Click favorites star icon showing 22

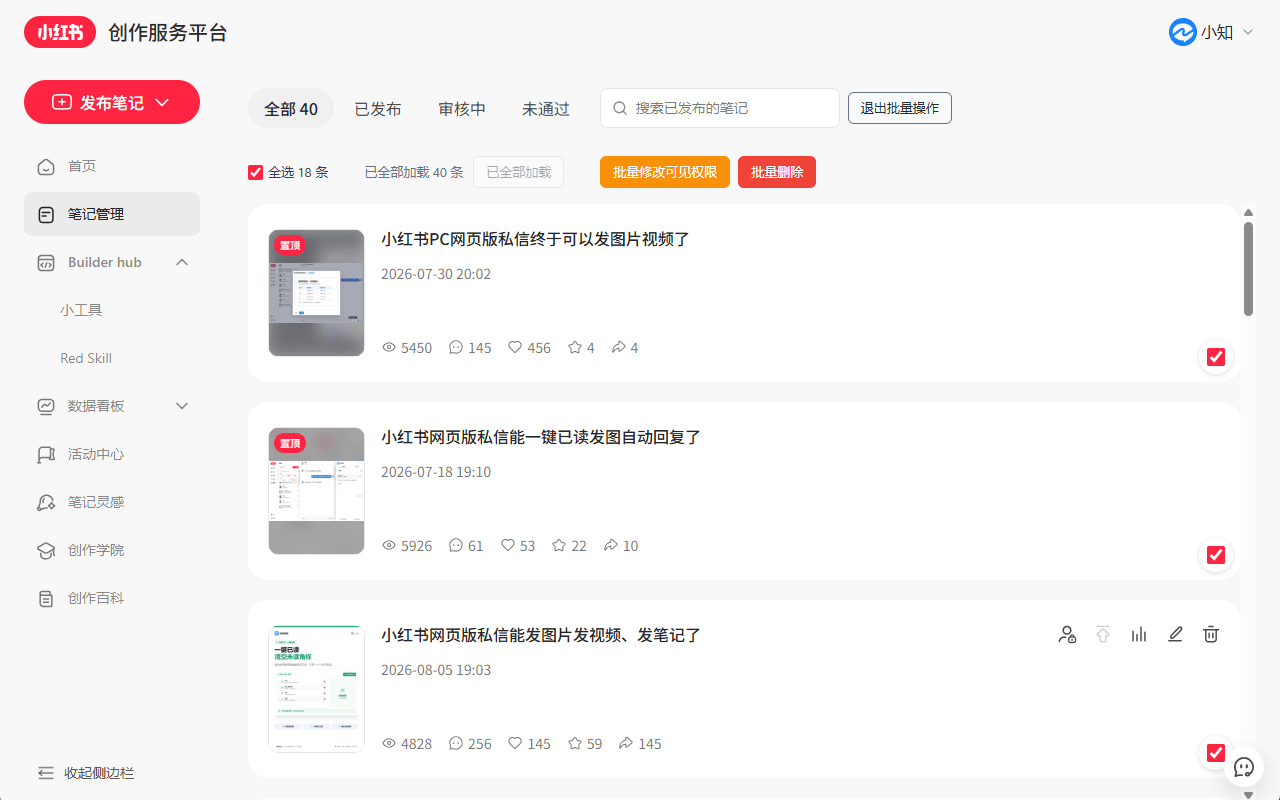click(x=559, y=546)
